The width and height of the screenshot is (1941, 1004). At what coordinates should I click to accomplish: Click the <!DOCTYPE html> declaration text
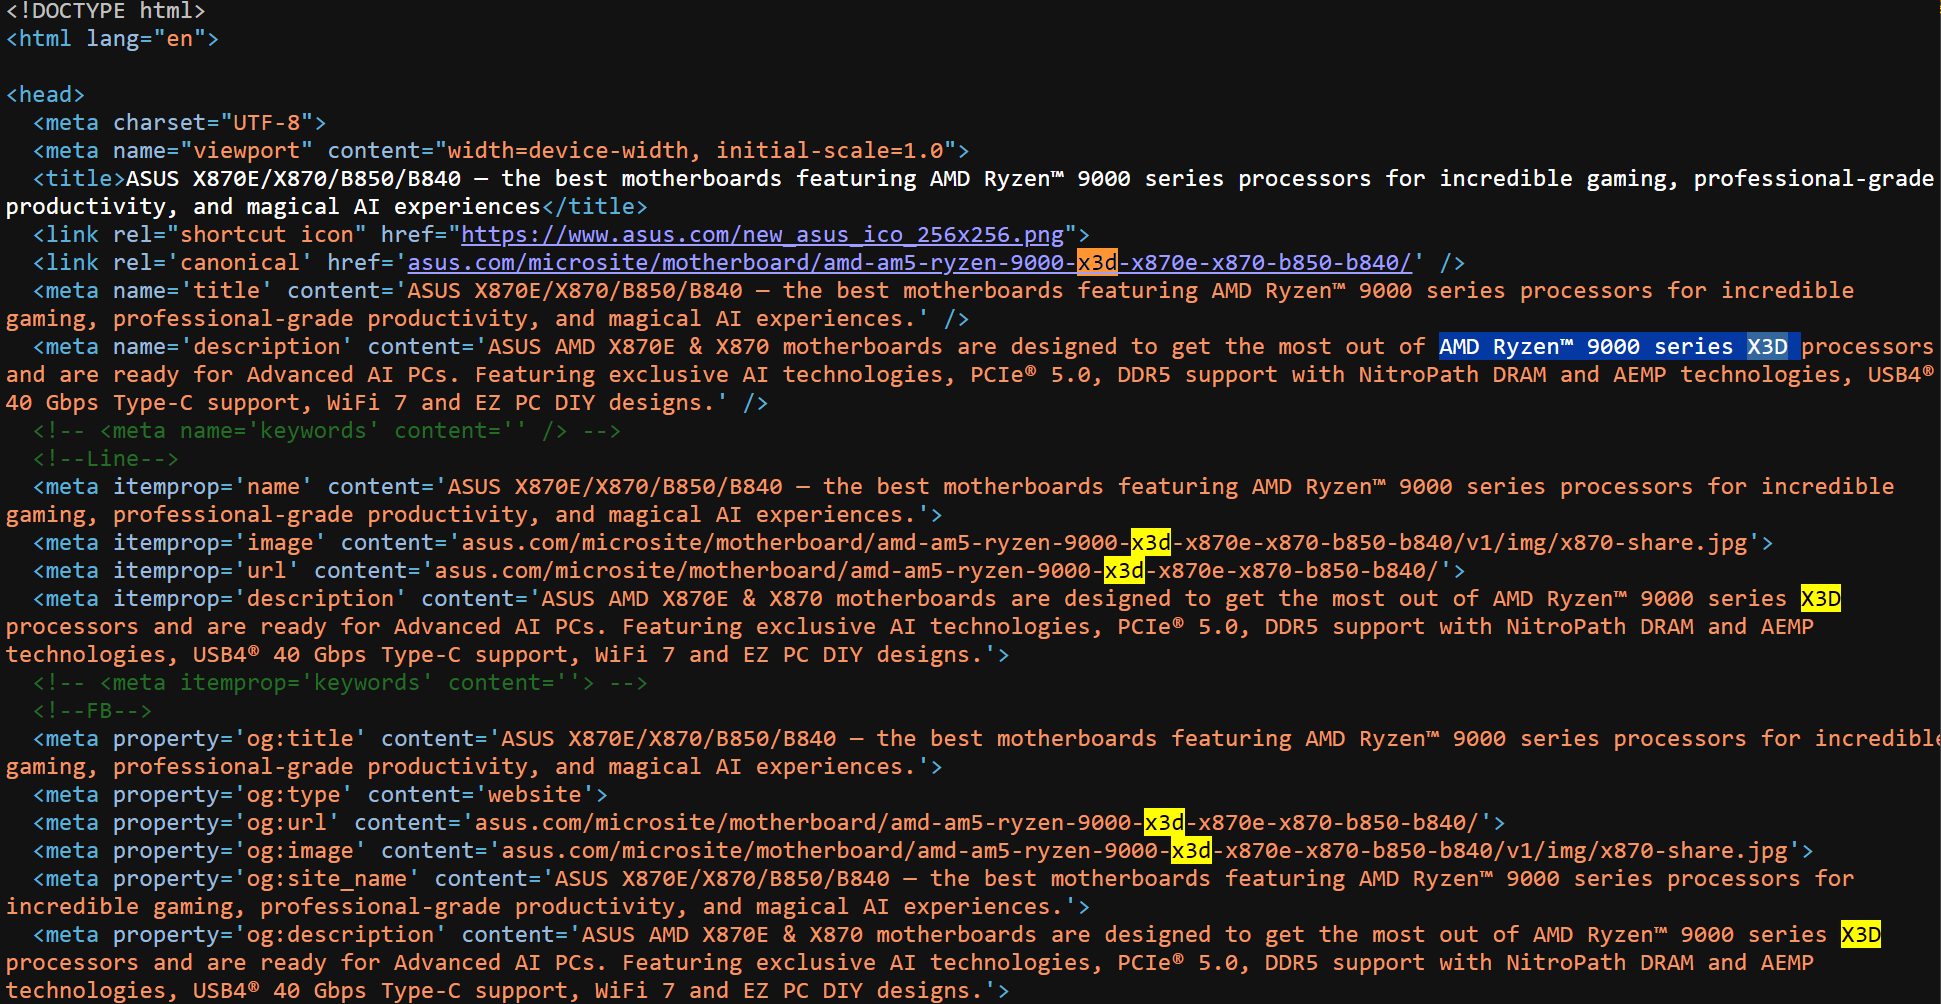coord(106,11)
